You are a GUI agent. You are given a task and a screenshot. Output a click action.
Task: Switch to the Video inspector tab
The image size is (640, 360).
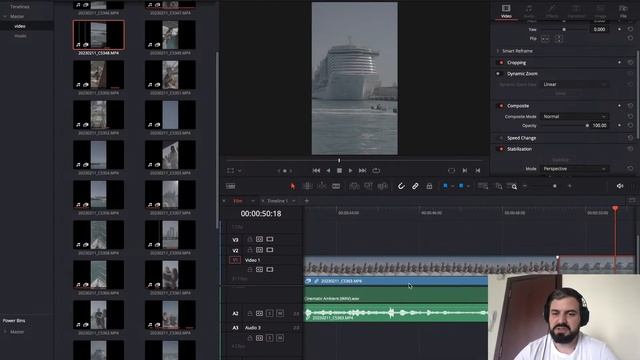506,11
